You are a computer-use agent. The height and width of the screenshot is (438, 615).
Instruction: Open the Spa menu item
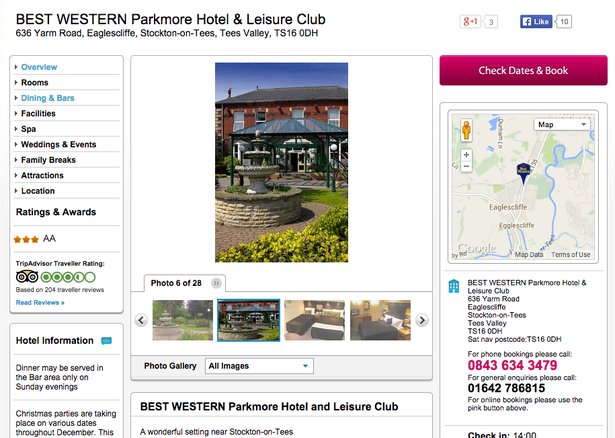28,129
